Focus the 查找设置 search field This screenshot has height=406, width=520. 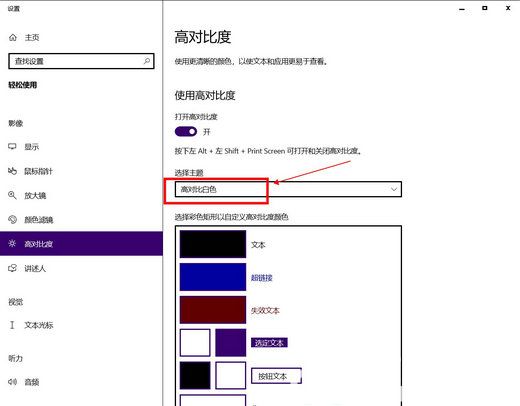pyautogui.click(x=81, y=61)
